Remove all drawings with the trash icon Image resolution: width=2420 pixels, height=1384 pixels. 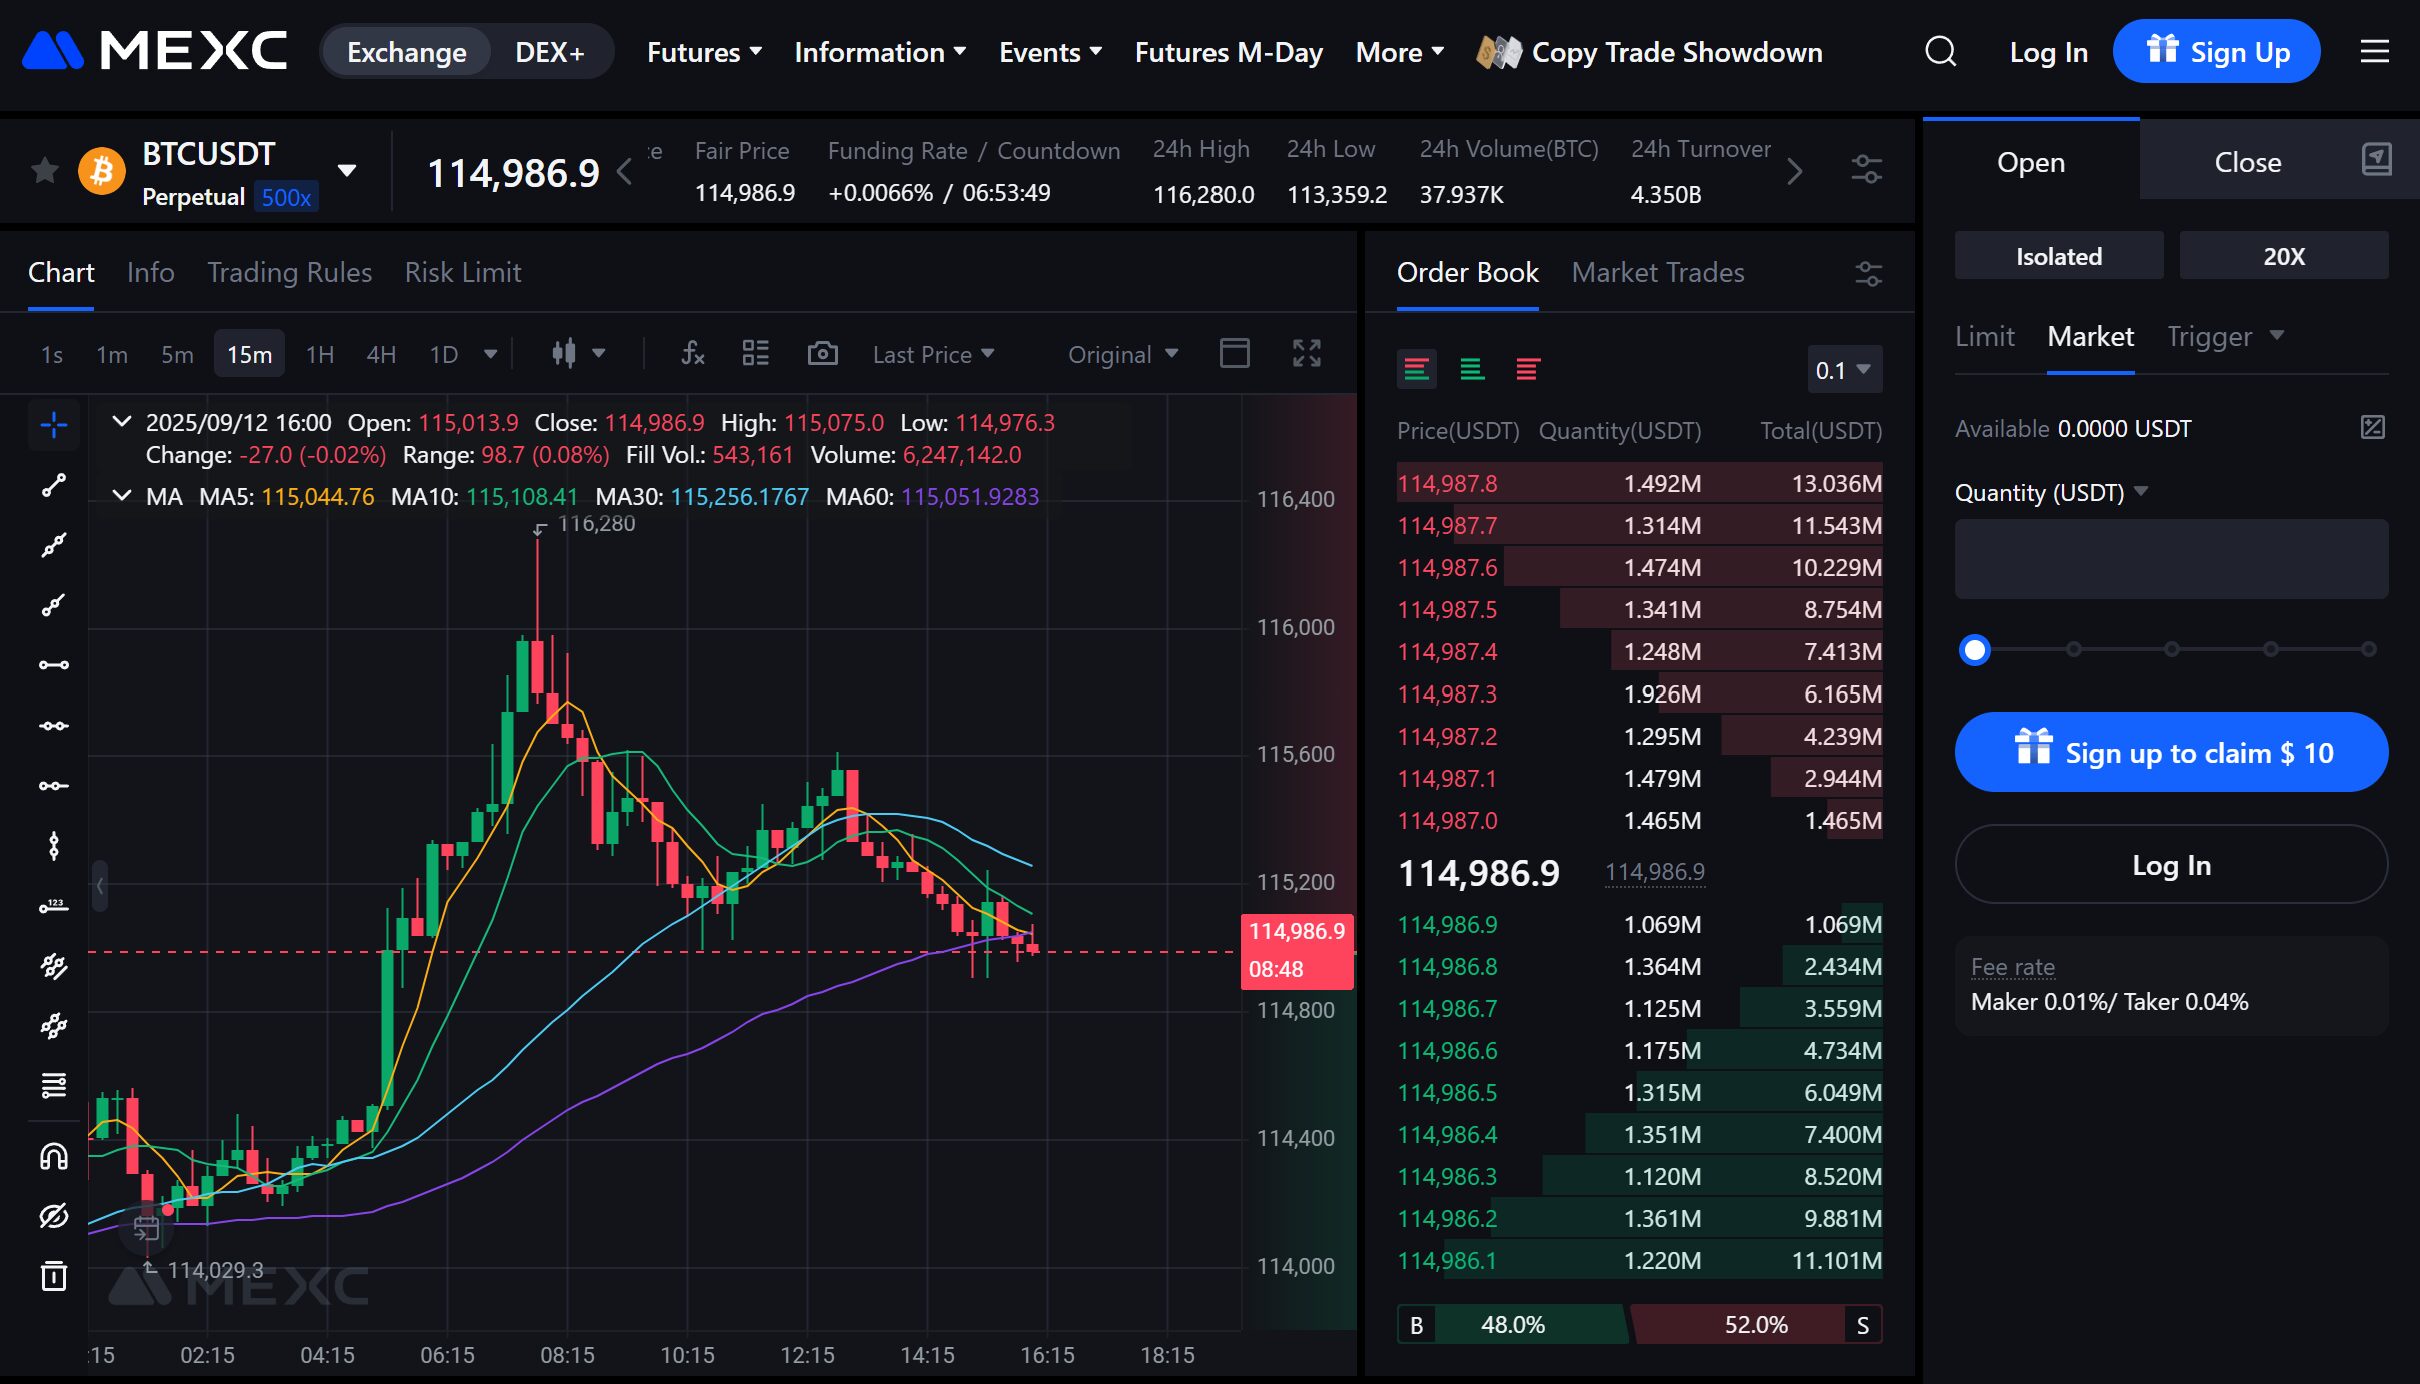pyautogui.click(x=53, y=1276)
